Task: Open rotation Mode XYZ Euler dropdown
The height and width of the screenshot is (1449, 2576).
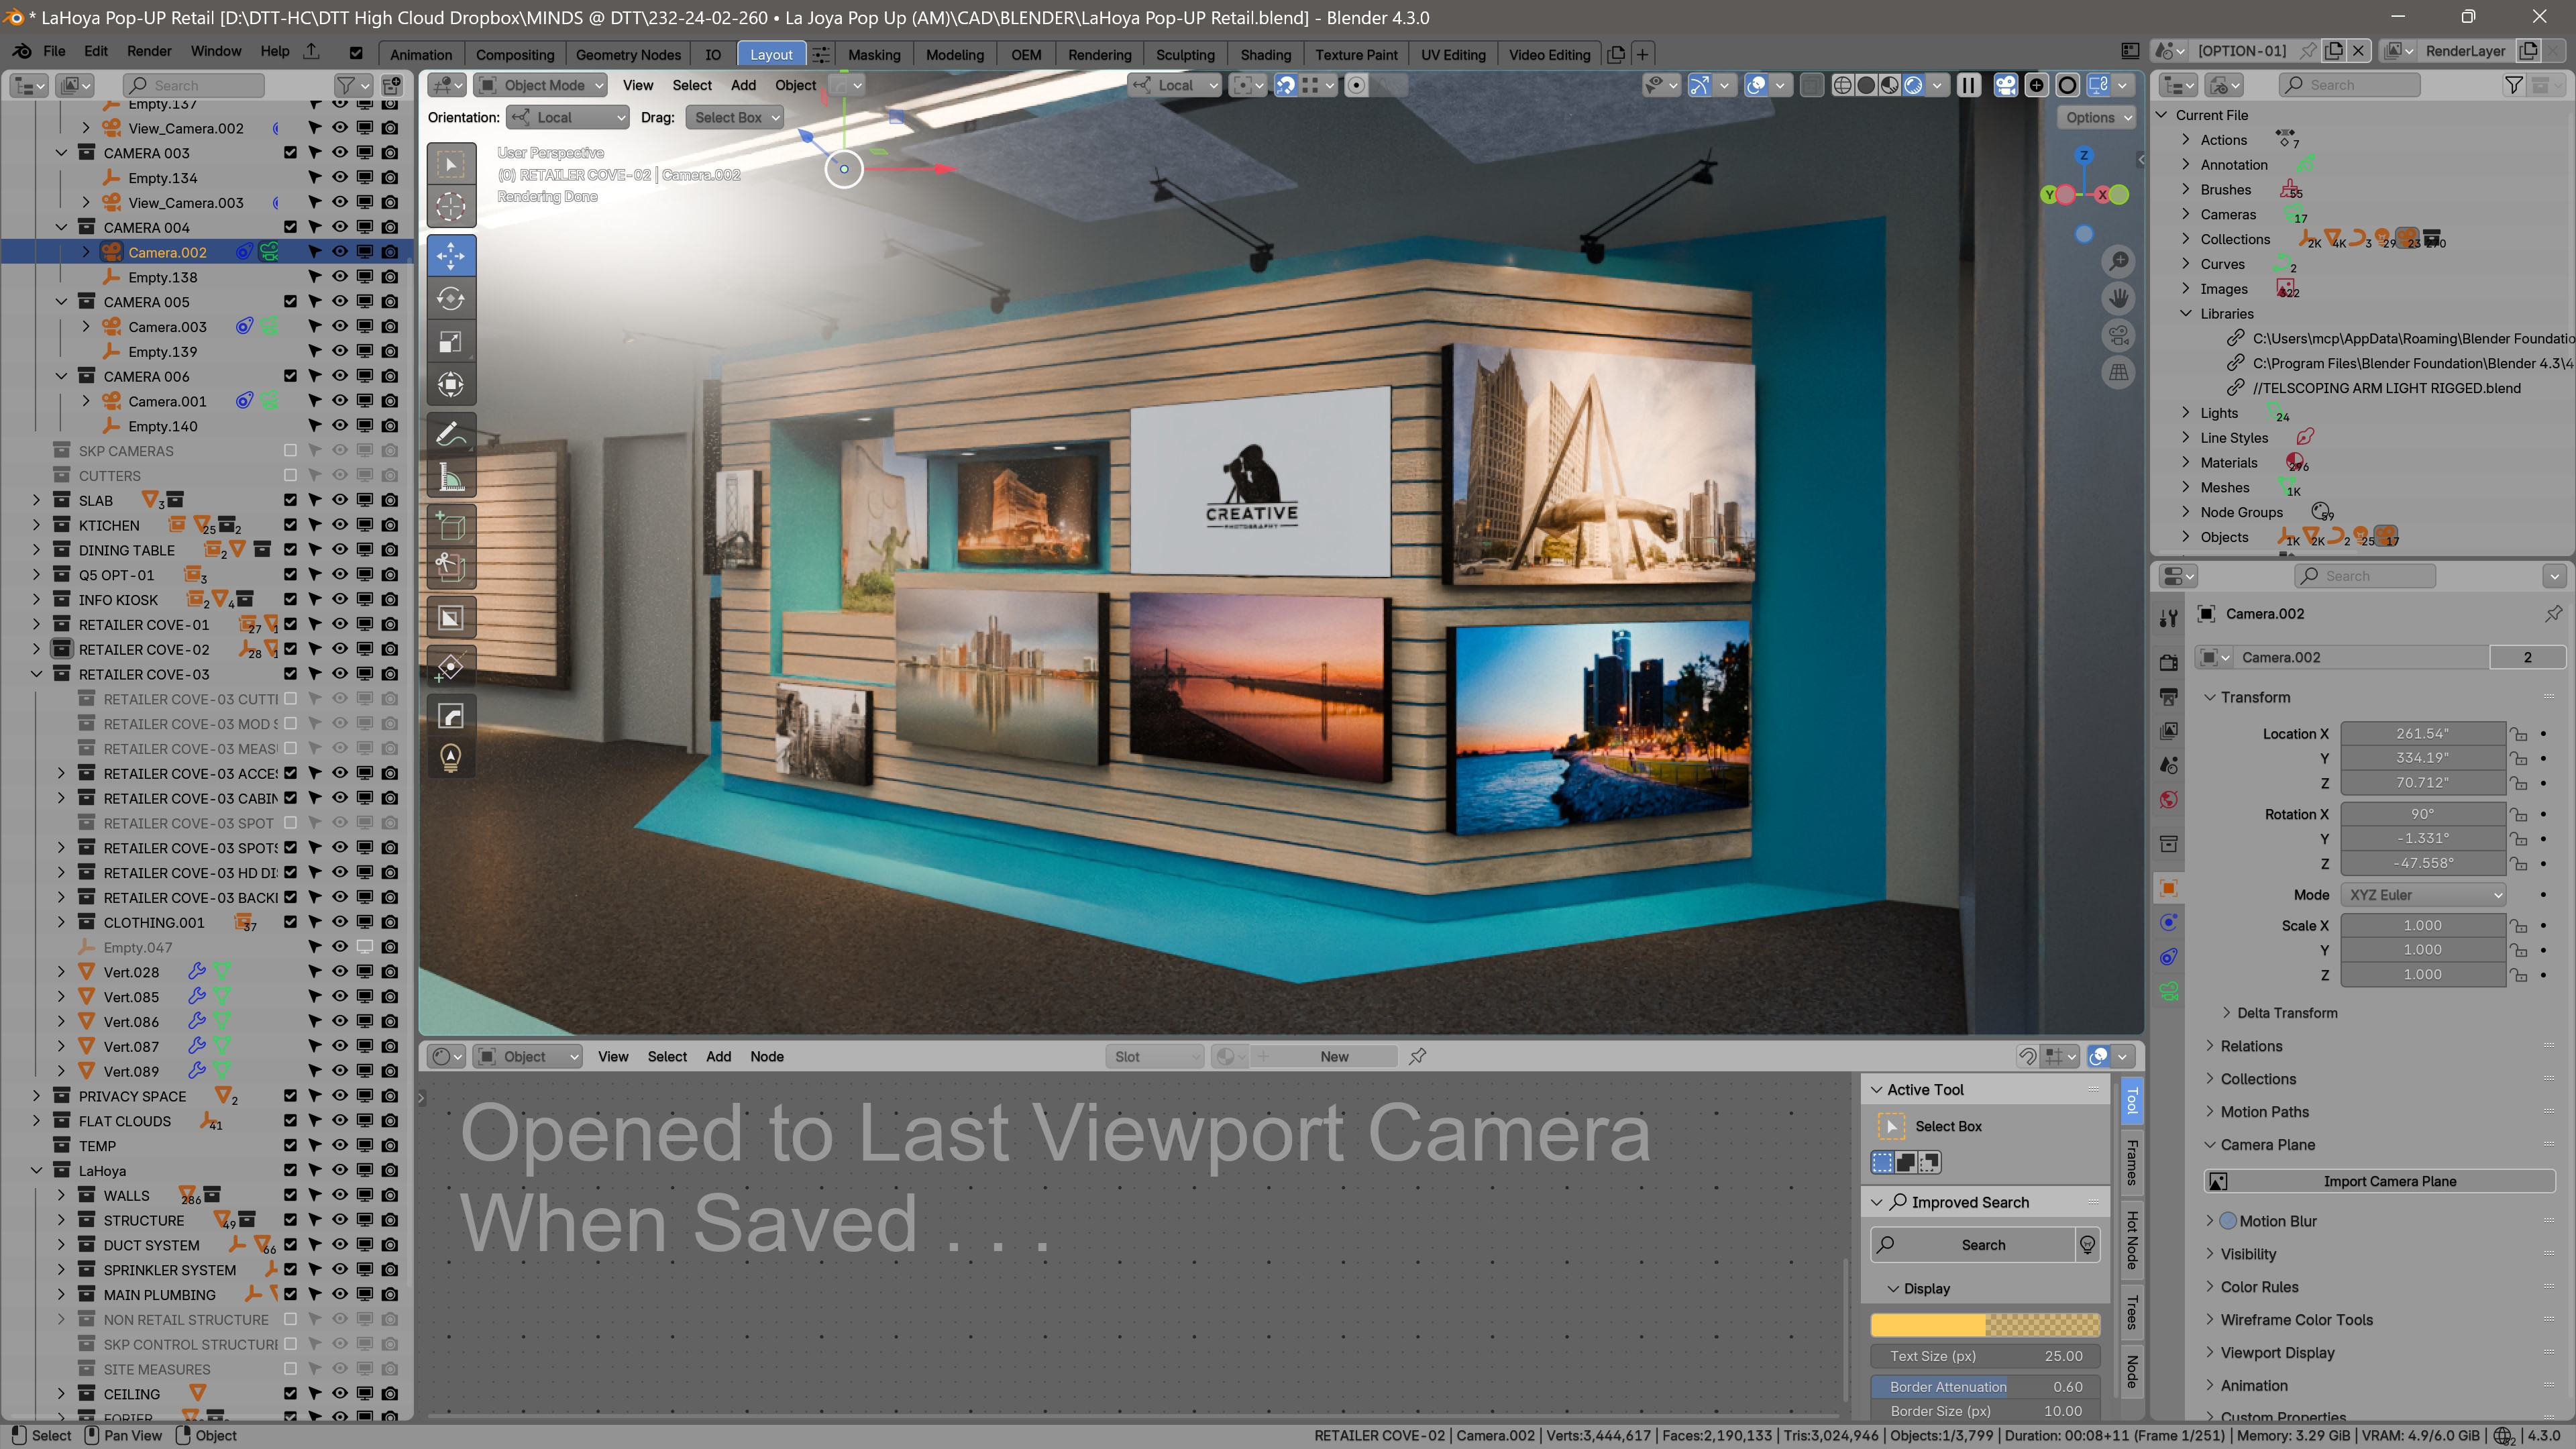Action: (x=2422, y=894)
